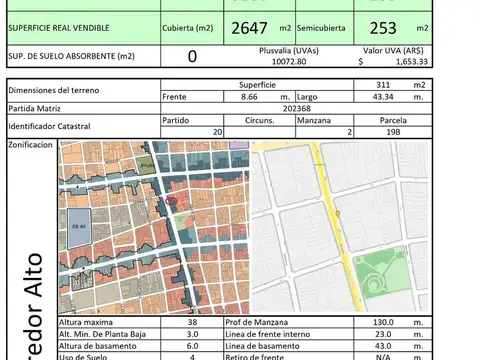The height and width of the screenshot is (360, 480).
Task: Select the 10072.80 plusvalia value
Action: (x=289, y=62)
